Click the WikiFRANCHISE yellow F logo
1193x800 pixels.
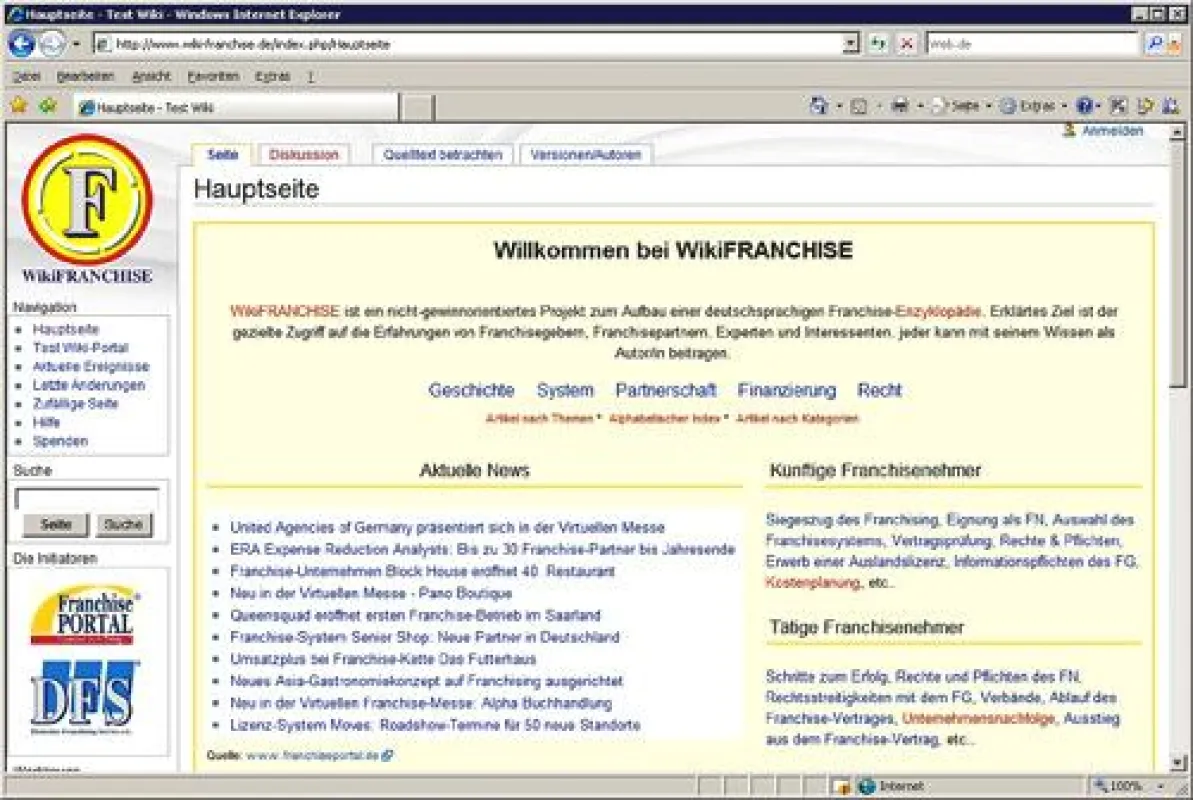point(87,199)
